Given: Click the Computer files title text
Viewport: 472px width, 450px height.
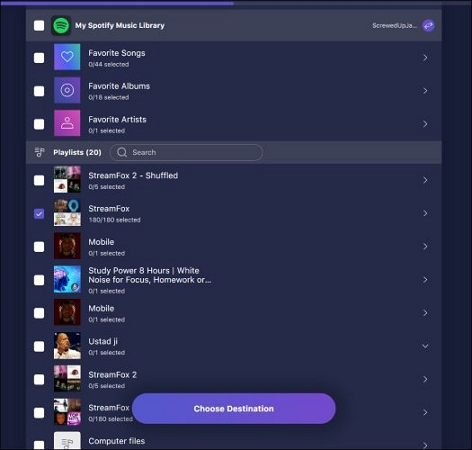Looking at the screenshot, I should (117, 441).
